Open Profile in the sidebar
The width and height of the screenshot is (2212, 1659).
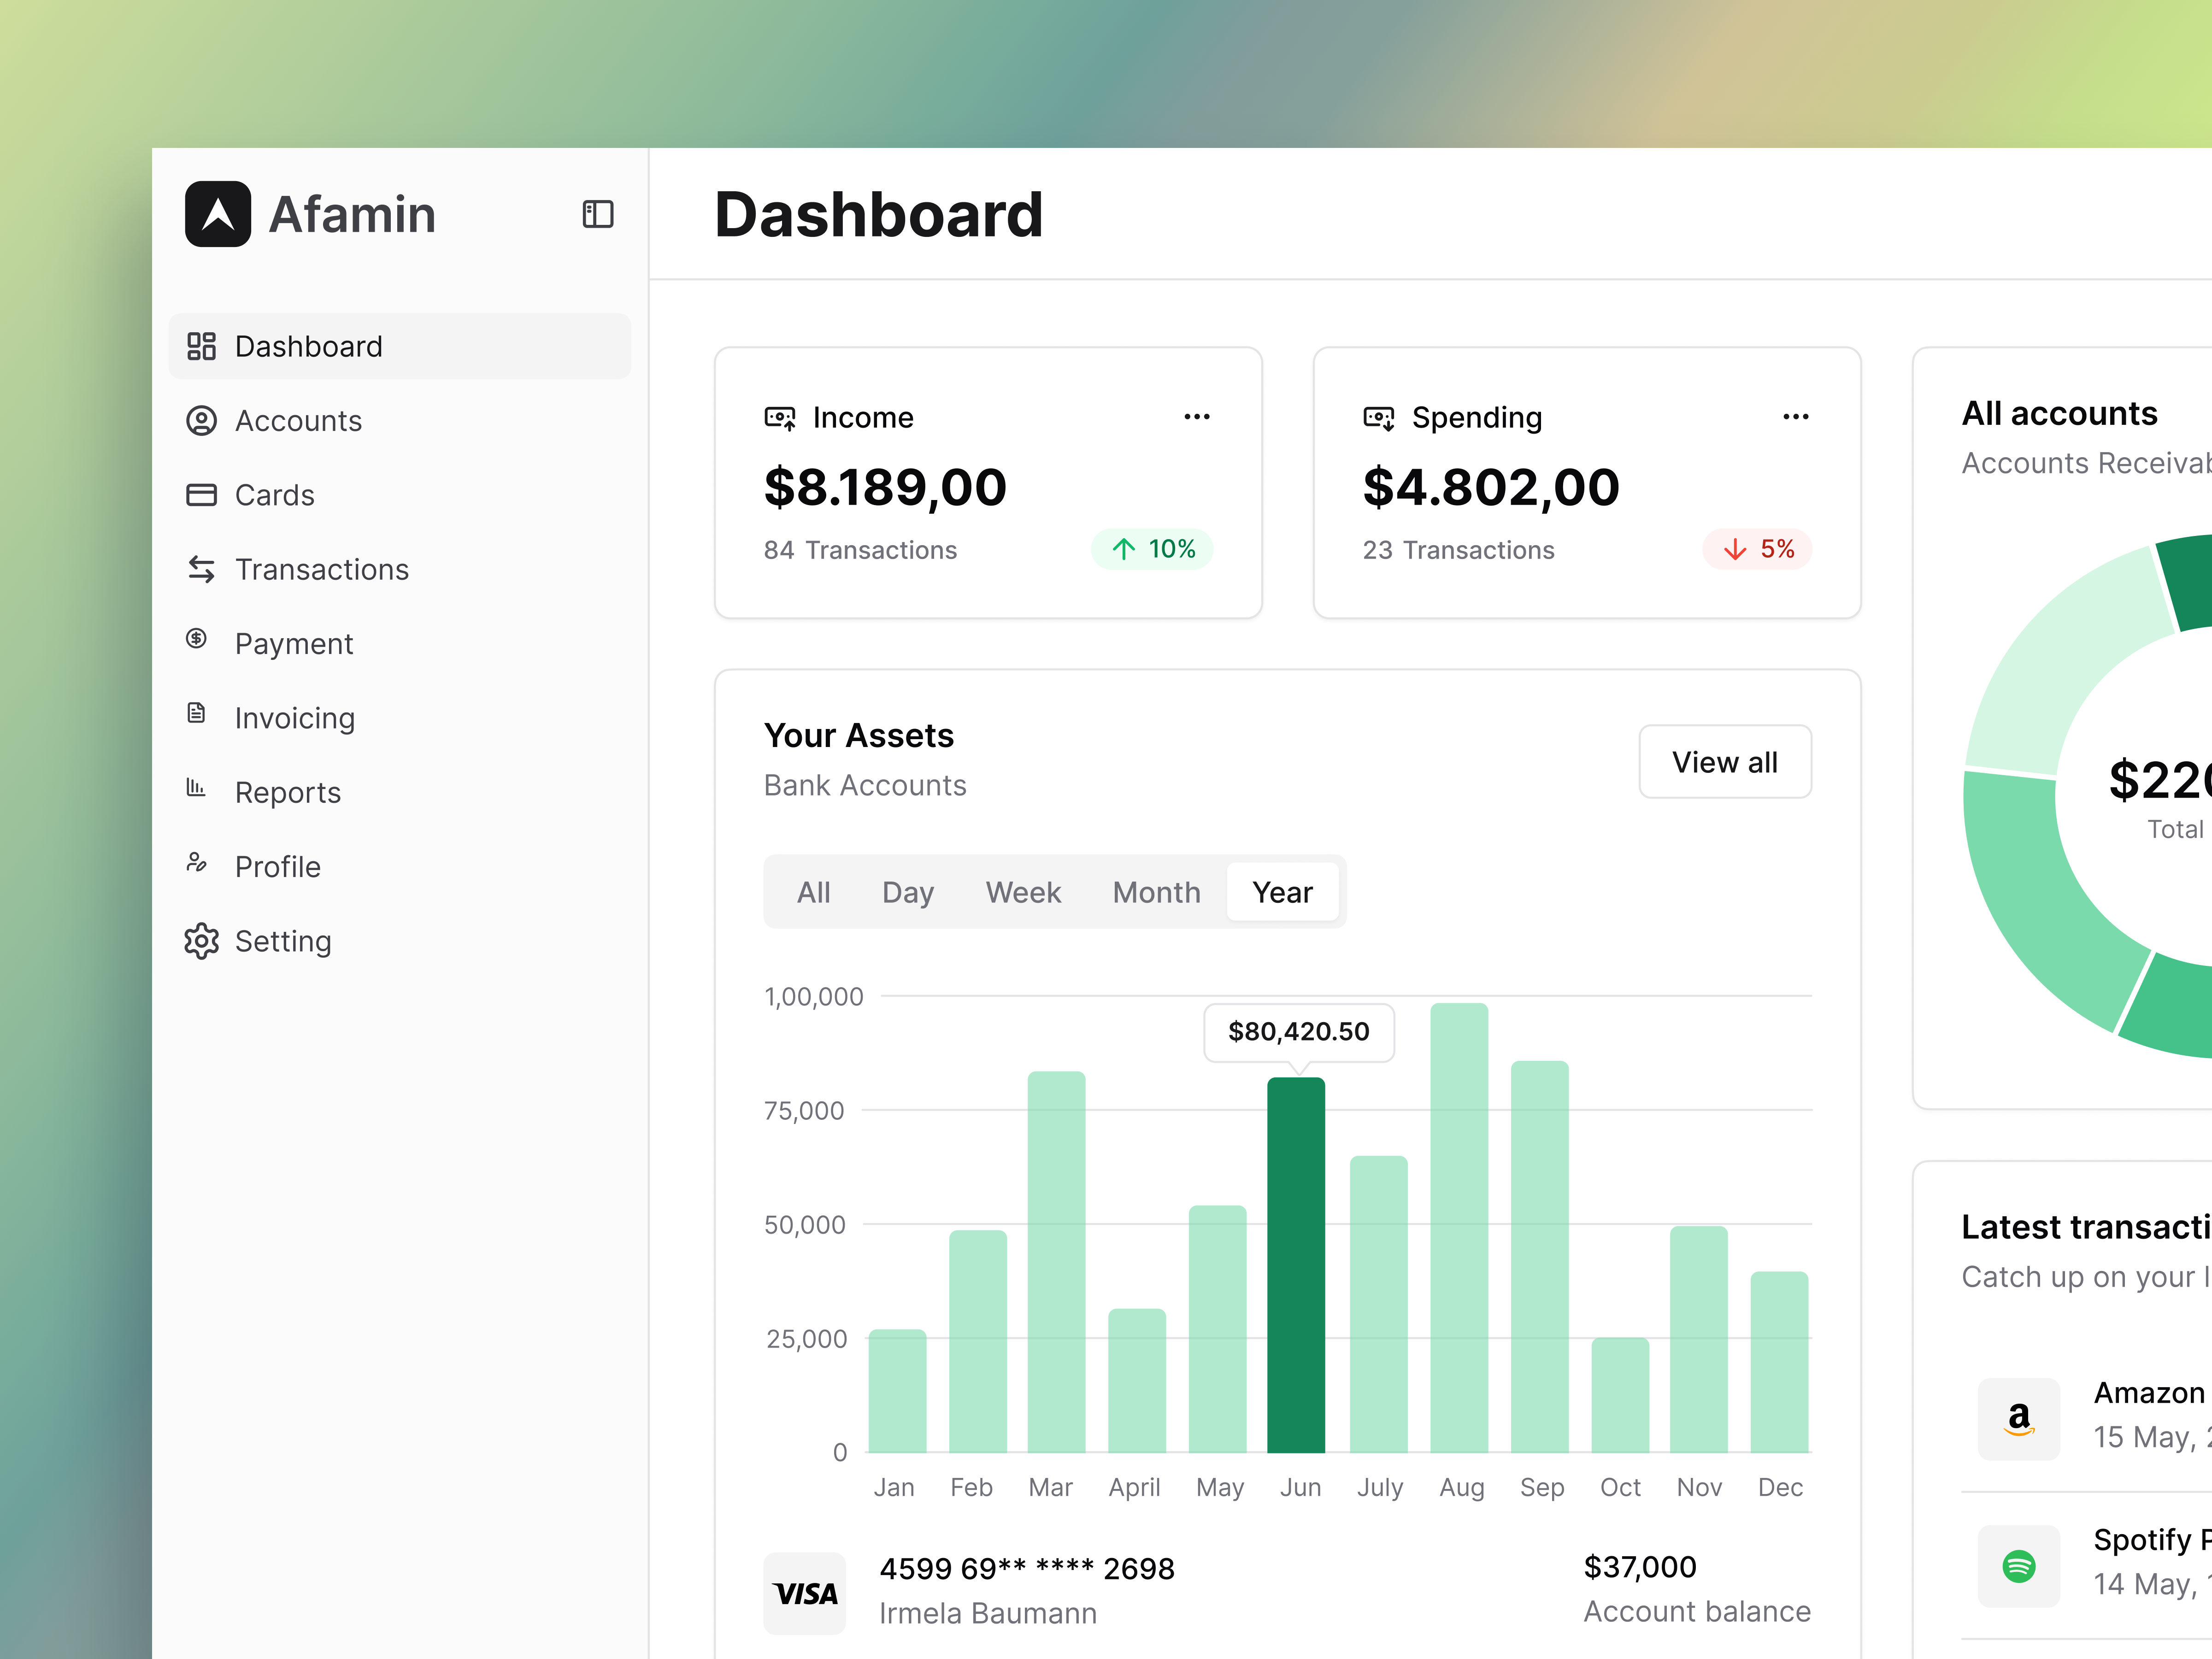pyautogui.click(x=400, y=867)
